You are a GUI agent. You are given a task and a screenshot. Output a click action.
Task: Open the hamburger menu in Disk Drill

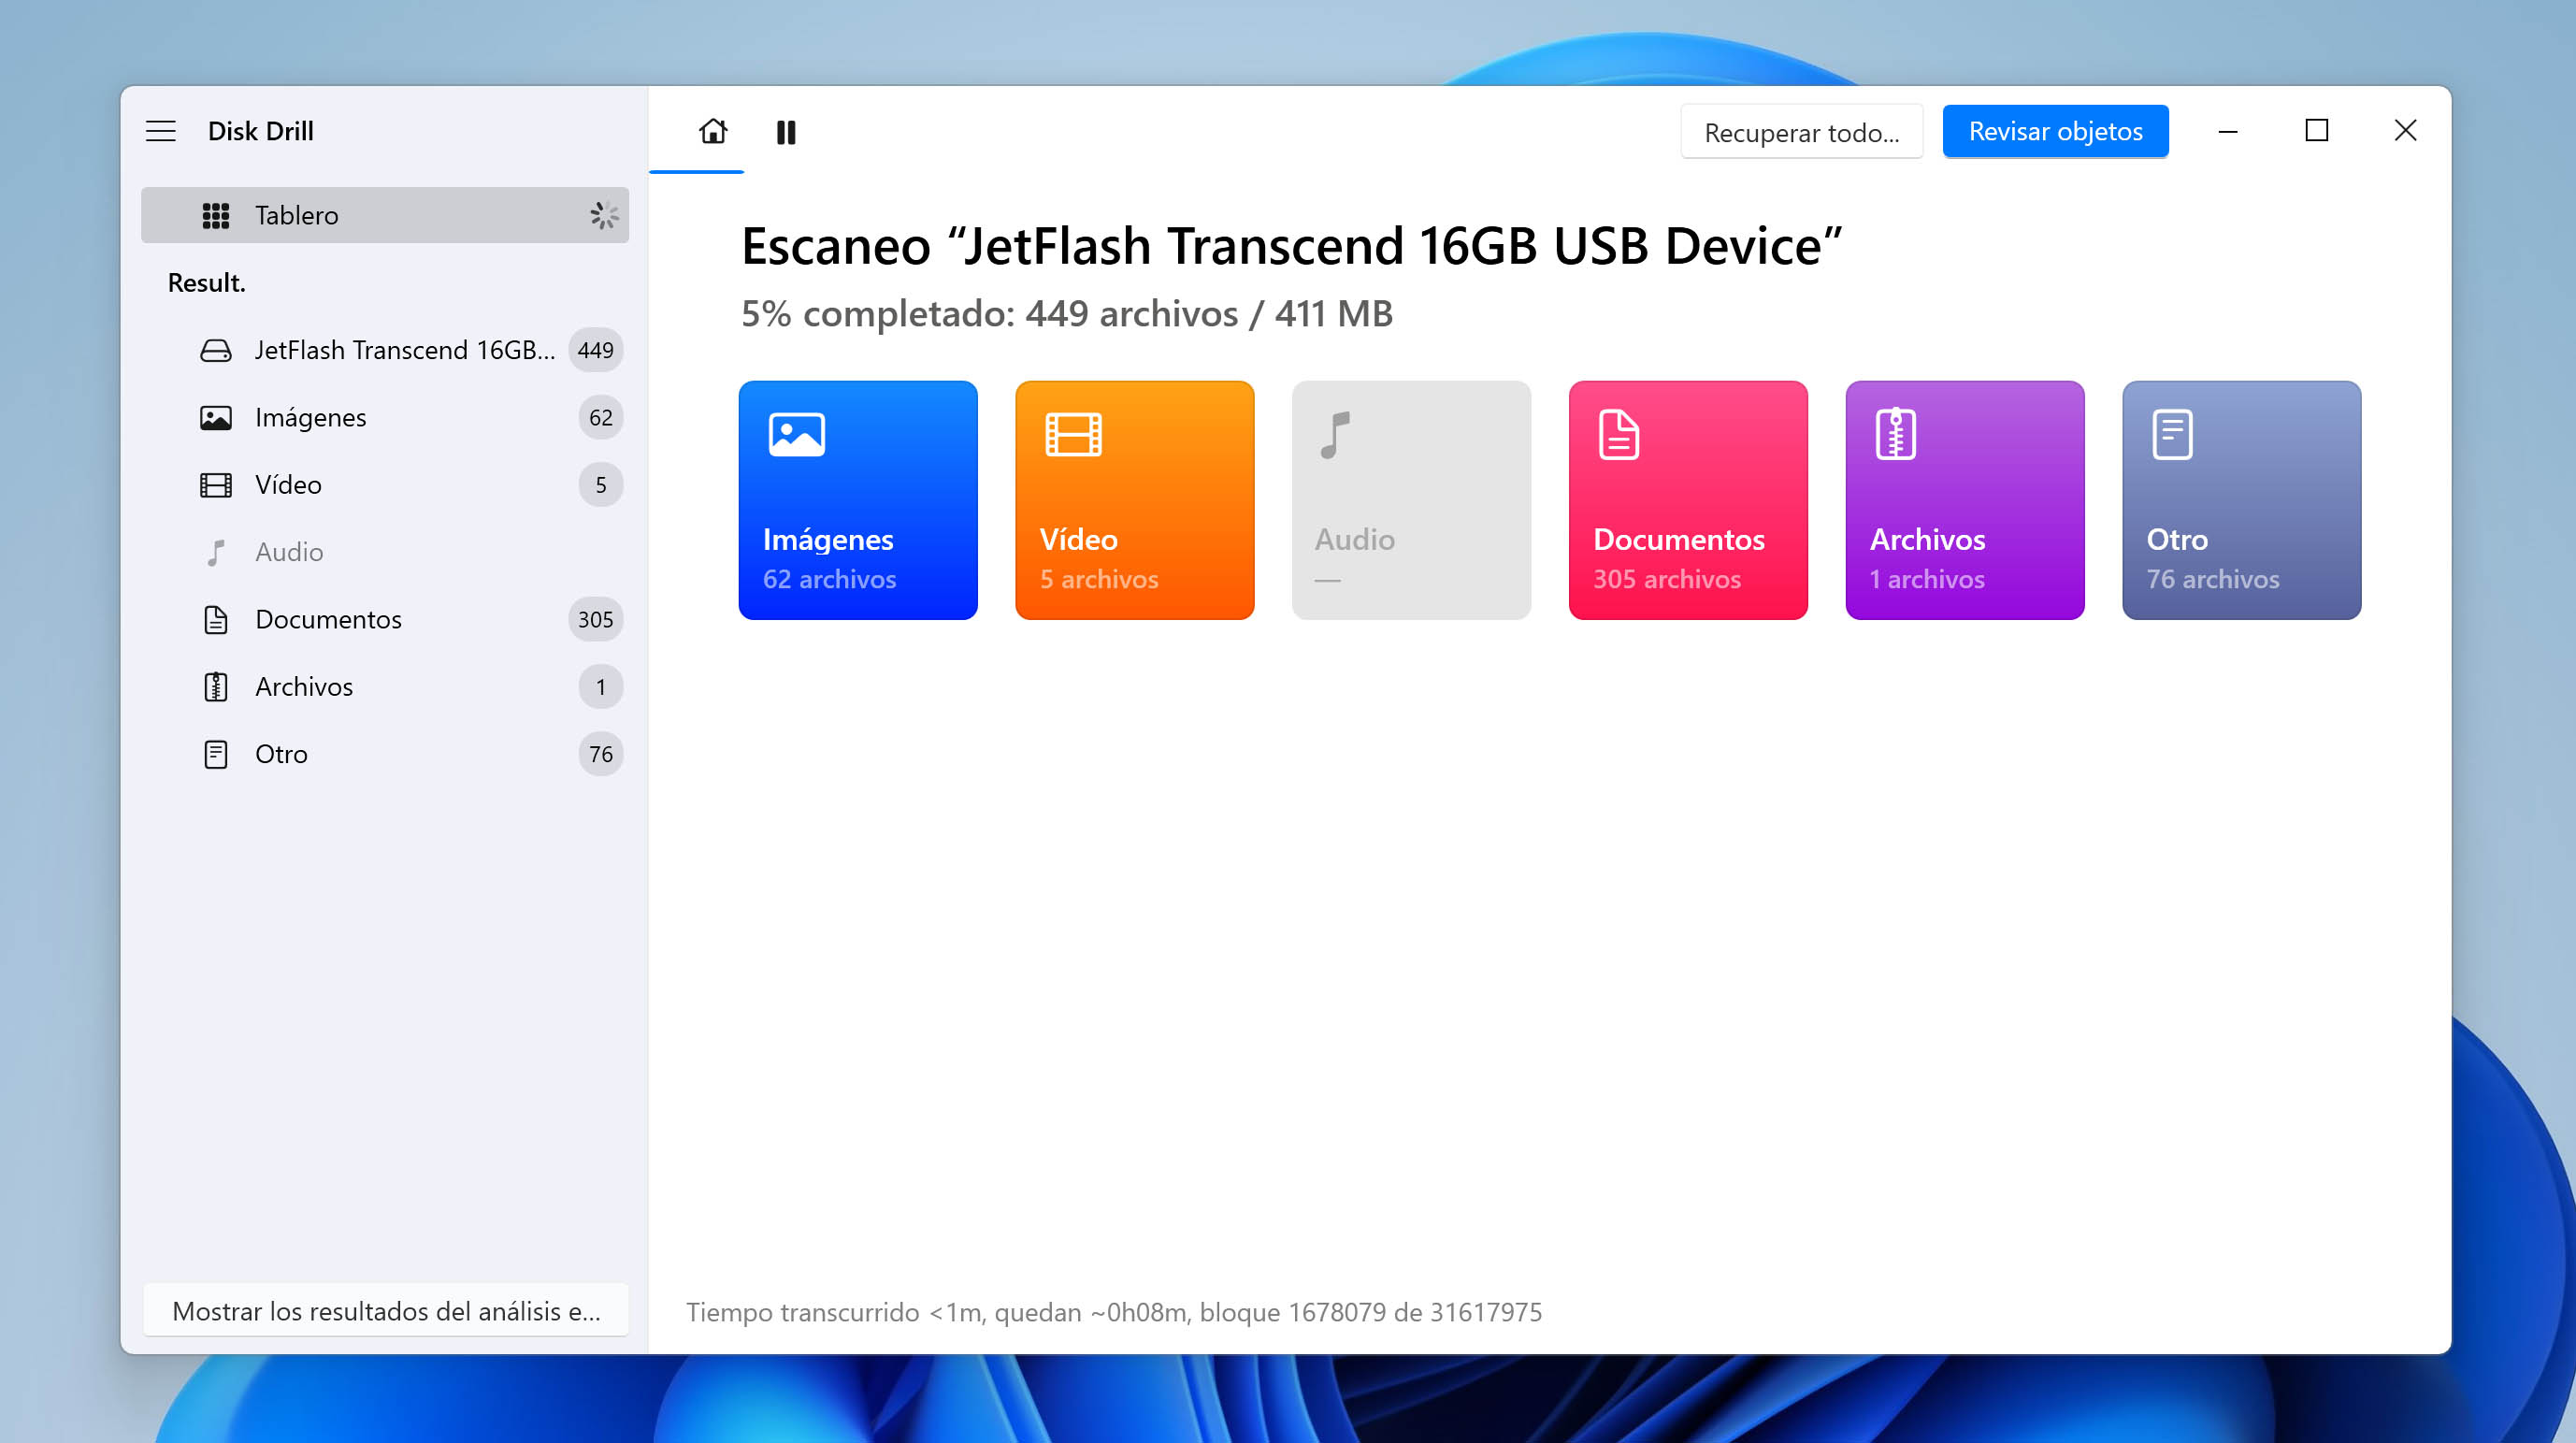tap(161, 131)
